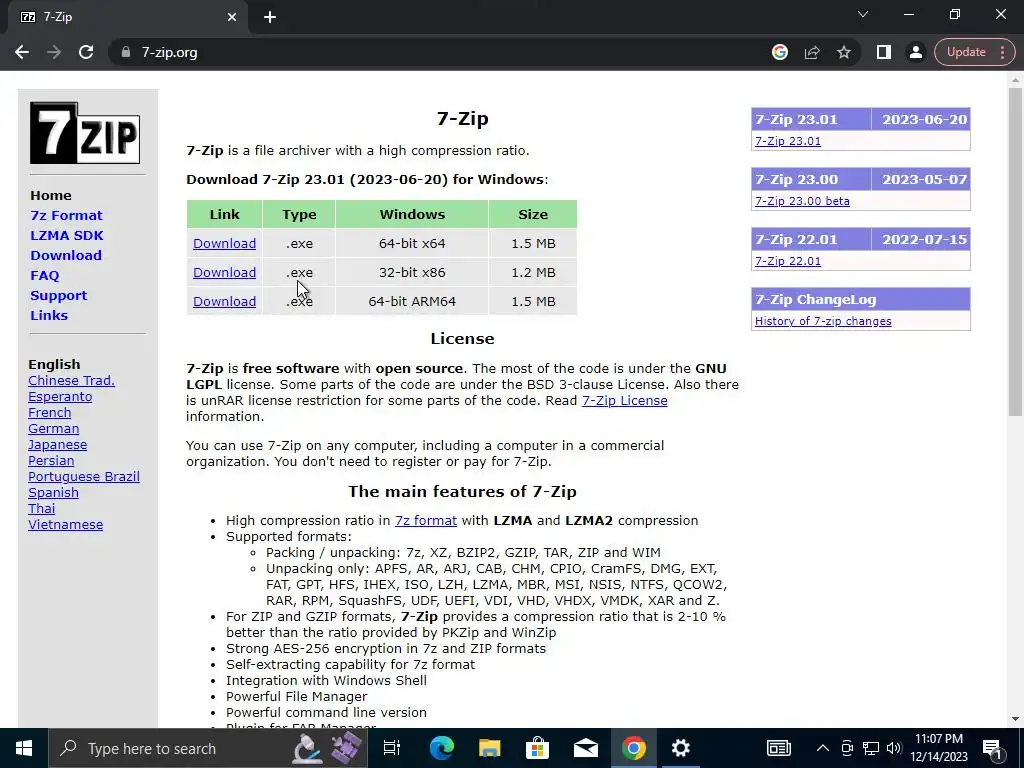The width and height of the screenshot is (1024, 768).
Task: Click the Meet Now tray icon
Action: 847,748
